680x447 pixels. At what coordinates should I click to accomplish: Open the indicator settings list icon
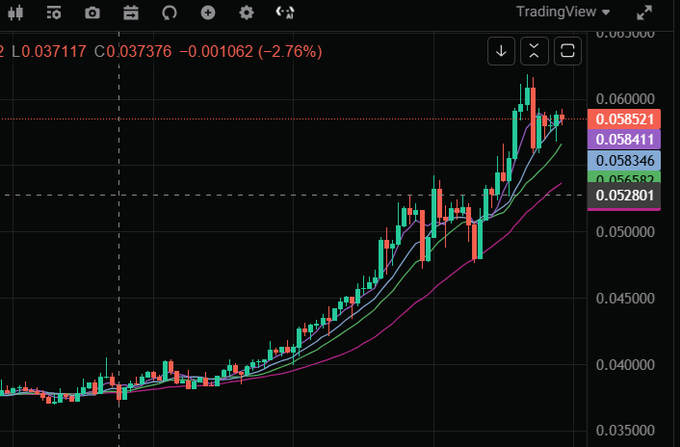coord(54,13)
